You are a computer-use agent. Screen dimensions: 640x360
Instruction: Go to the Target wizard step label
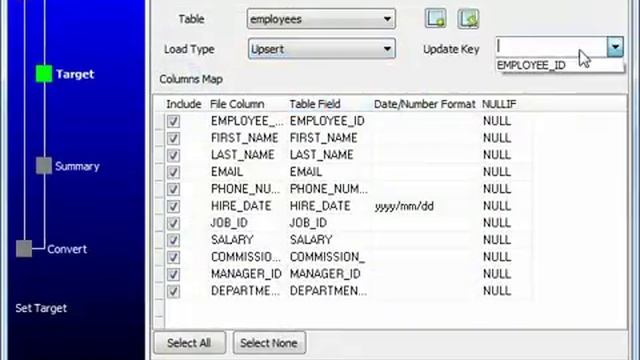click(75, 74)
